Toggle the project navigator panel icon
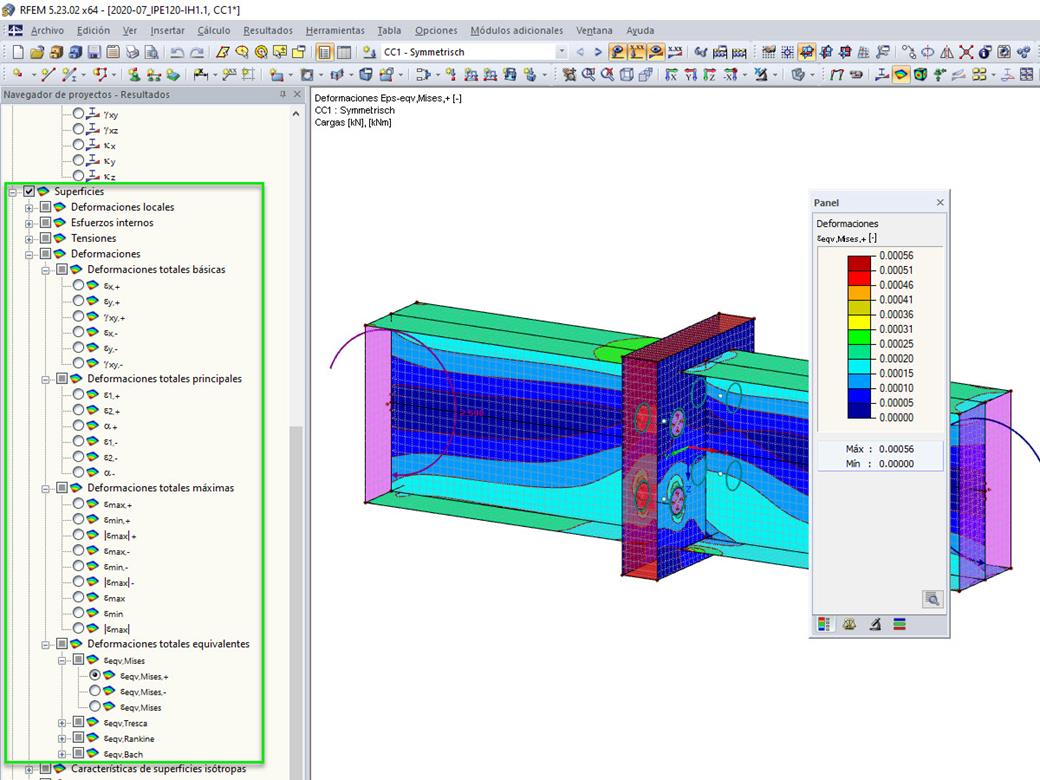 coord(324,52)
